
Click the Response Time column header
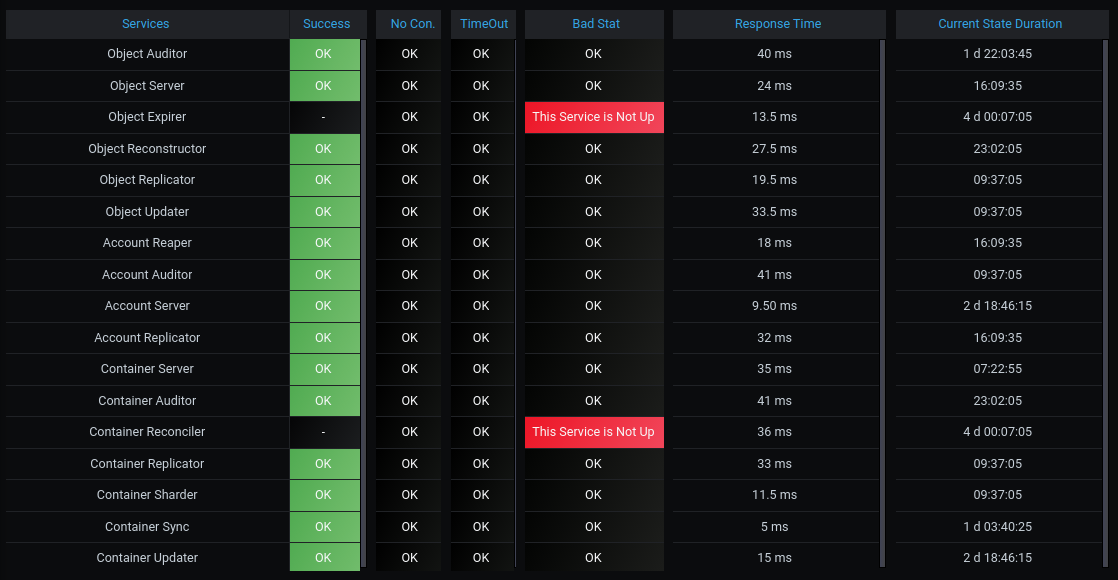click(x=777, y=24)
